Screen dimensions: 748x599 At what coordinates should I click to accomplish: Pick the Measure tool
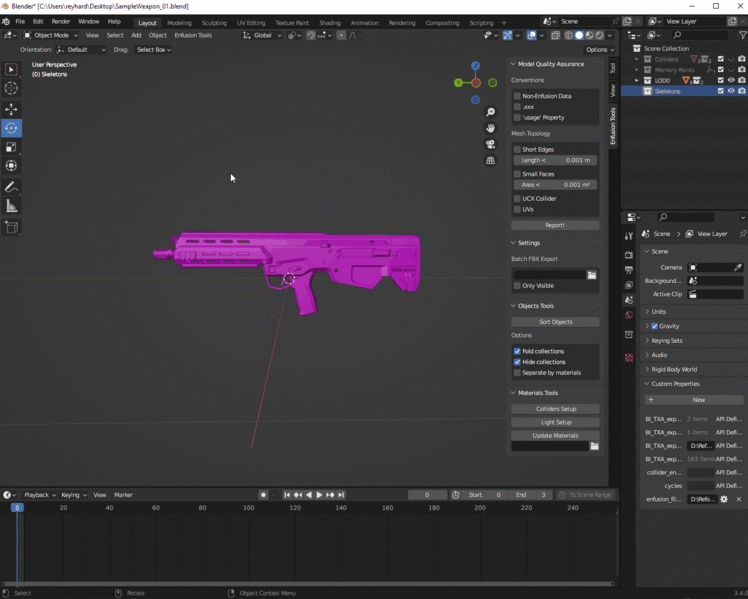11,206
